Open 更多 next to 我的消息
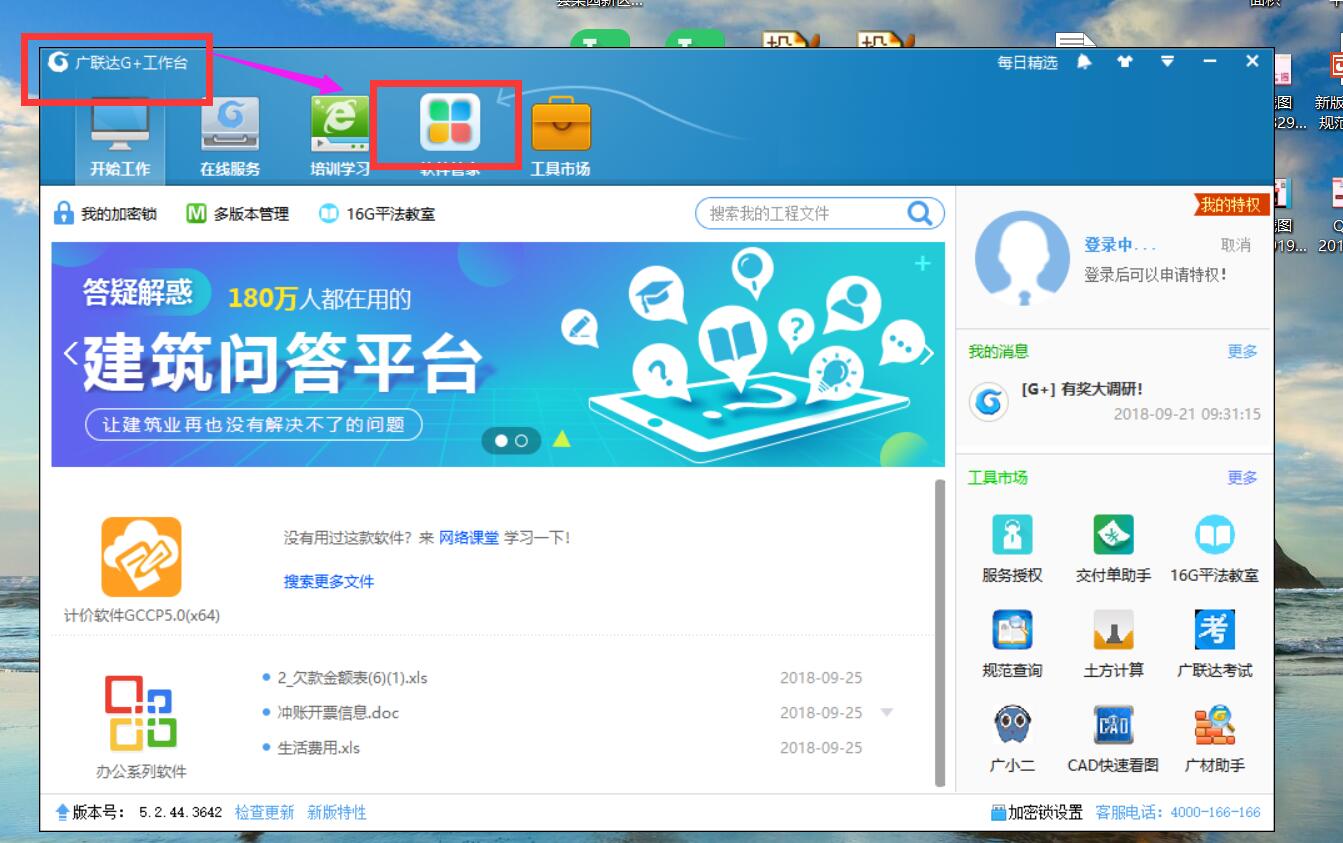Image resolution: width=1343 pixels, height=843 pixels. [1242, 352]
